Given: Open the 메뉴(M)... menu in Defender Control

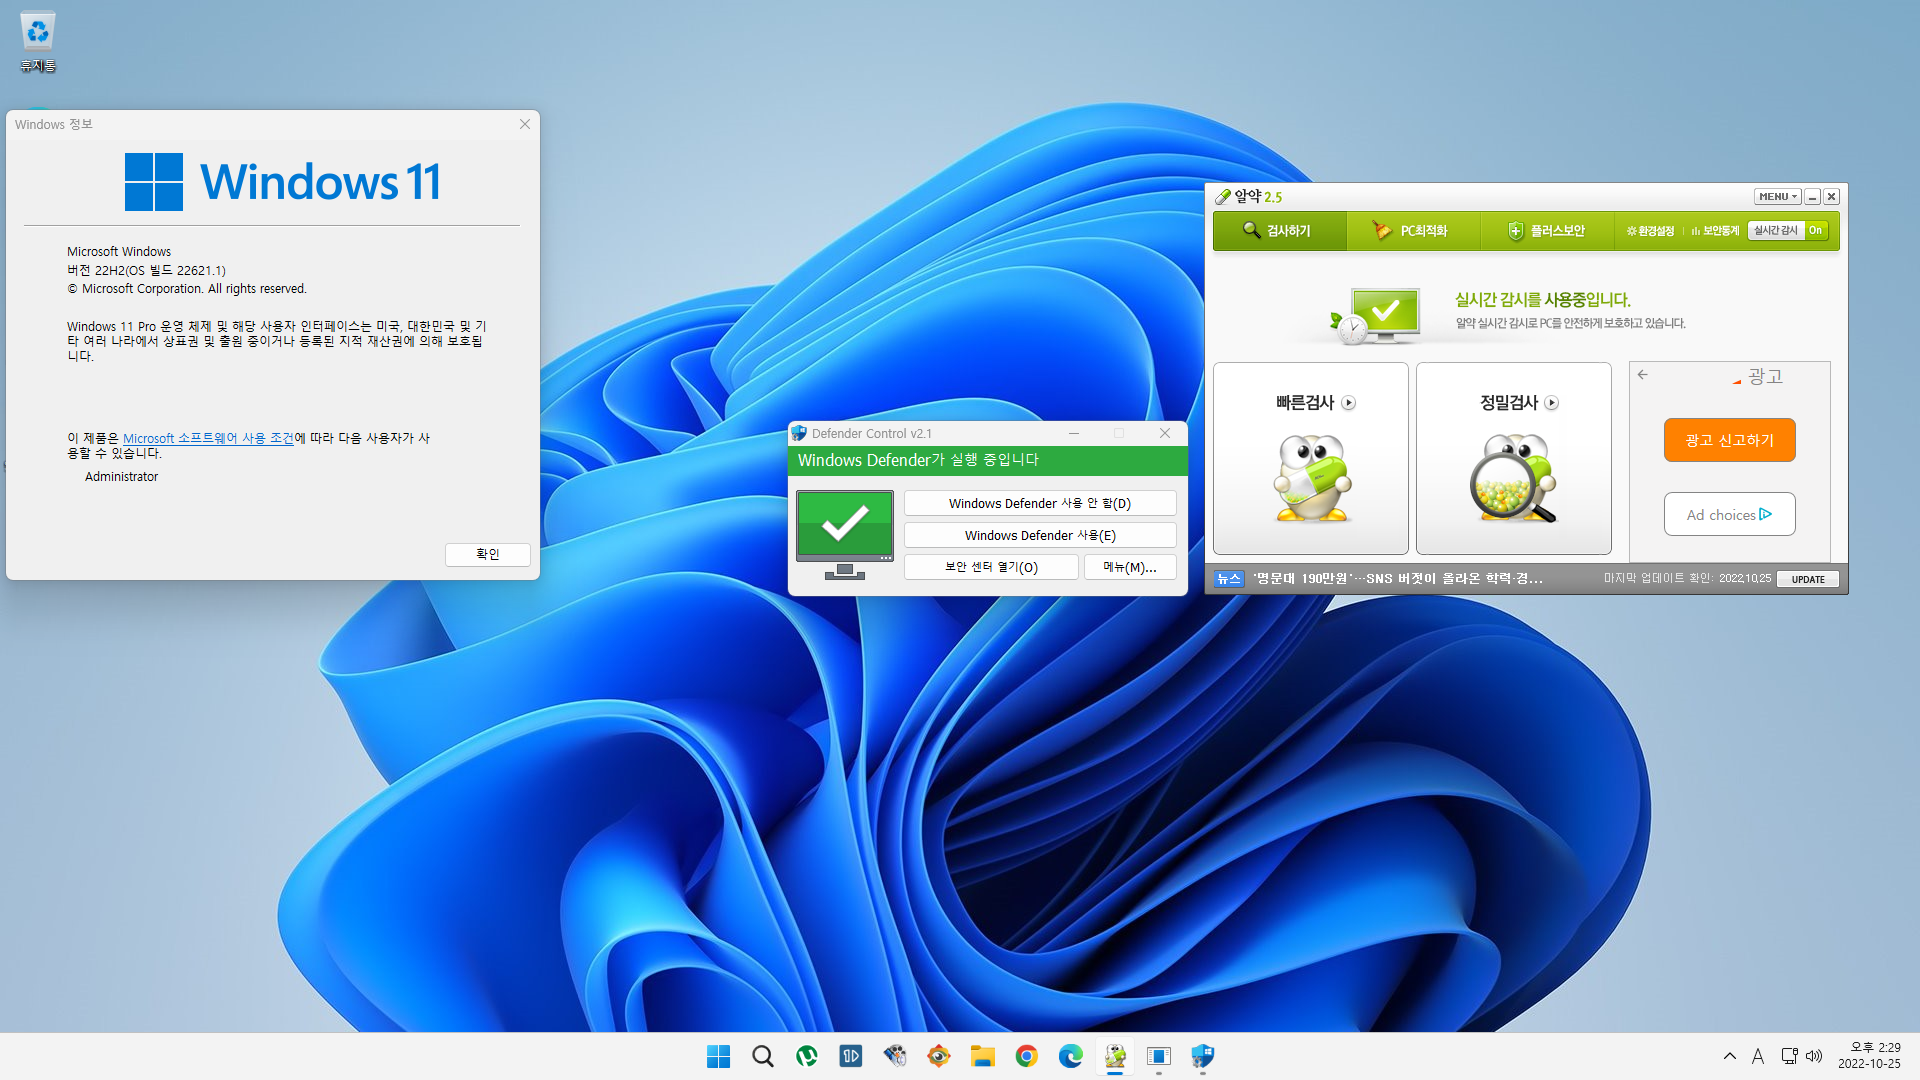Looking at the screenshot, I should (x=1129, y=567).
